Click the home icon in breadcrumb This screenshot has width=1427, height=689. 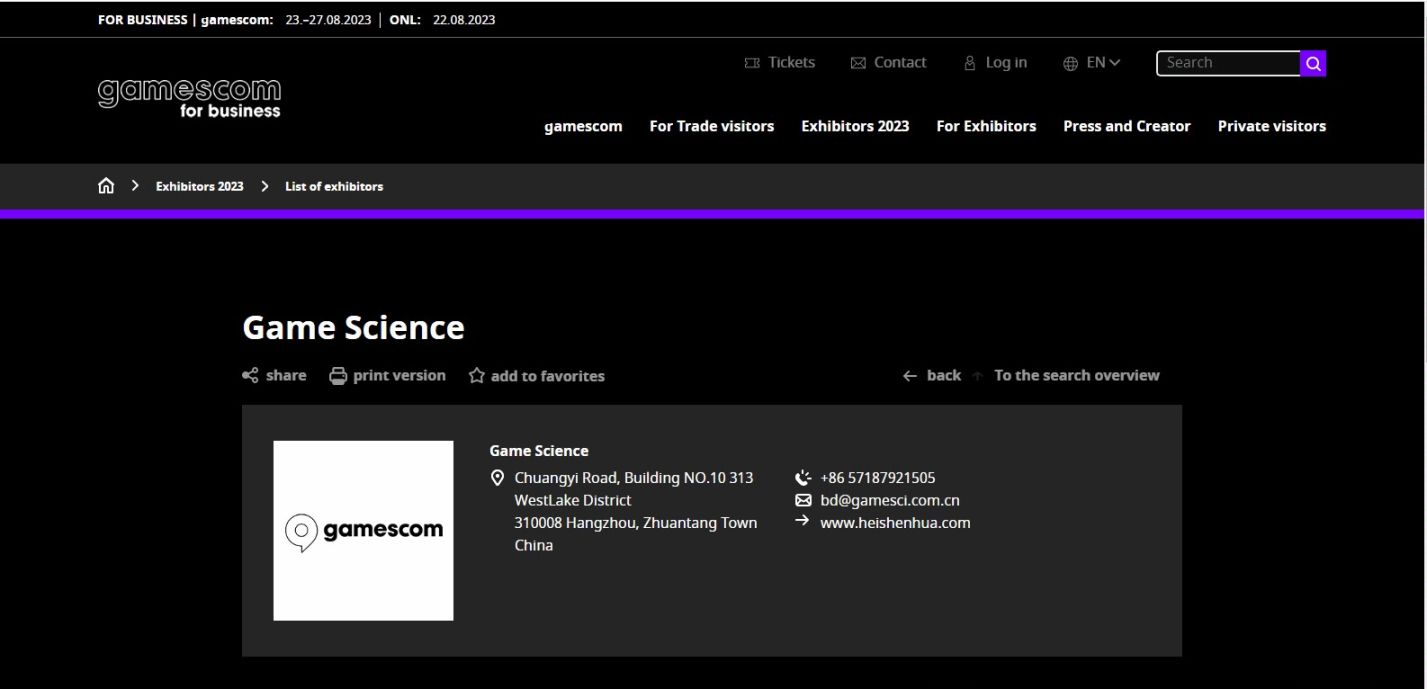(106, 186)
